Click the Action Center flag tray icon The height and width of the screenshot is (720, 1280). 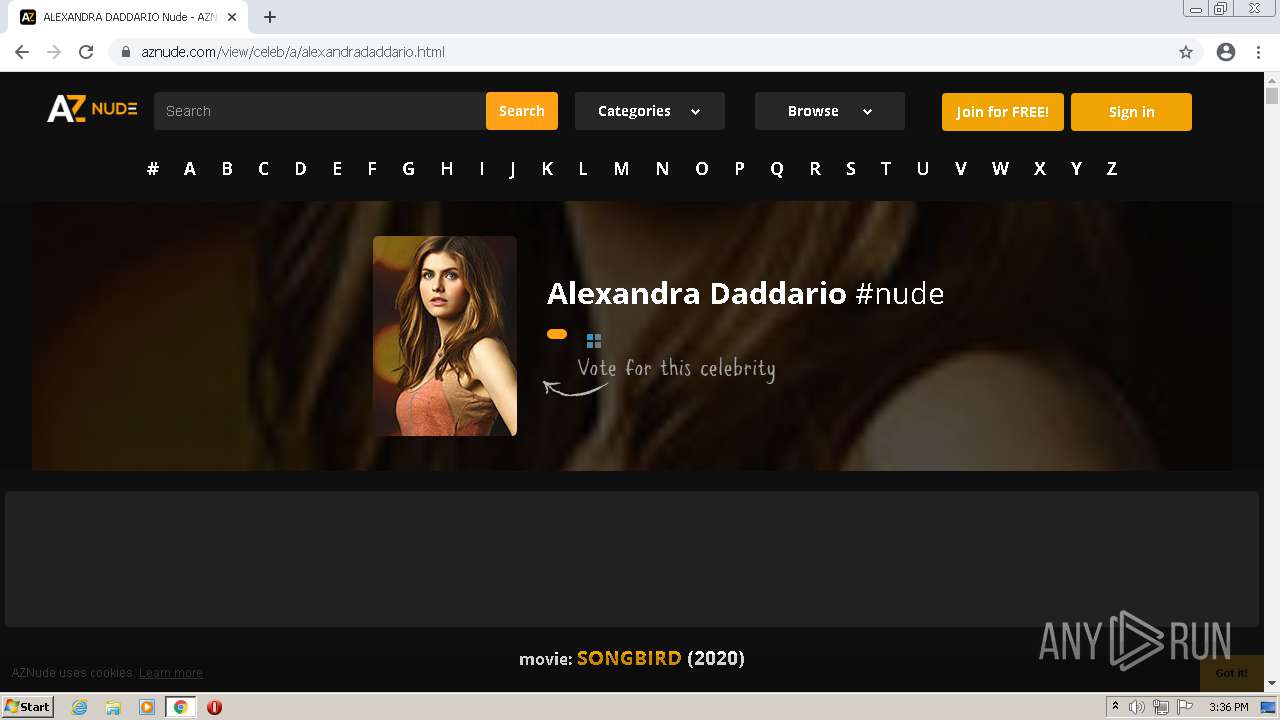click(x=1185, y=707)
